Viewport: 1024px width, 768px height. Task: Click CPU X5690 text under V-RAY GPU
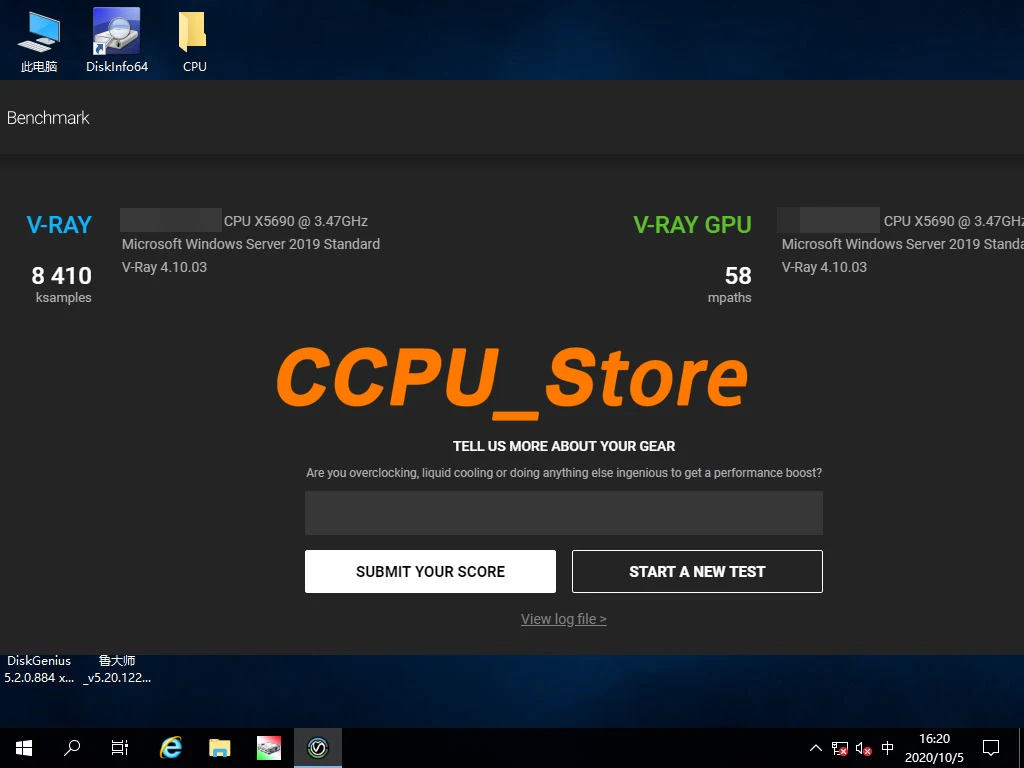tap(953, 221)
